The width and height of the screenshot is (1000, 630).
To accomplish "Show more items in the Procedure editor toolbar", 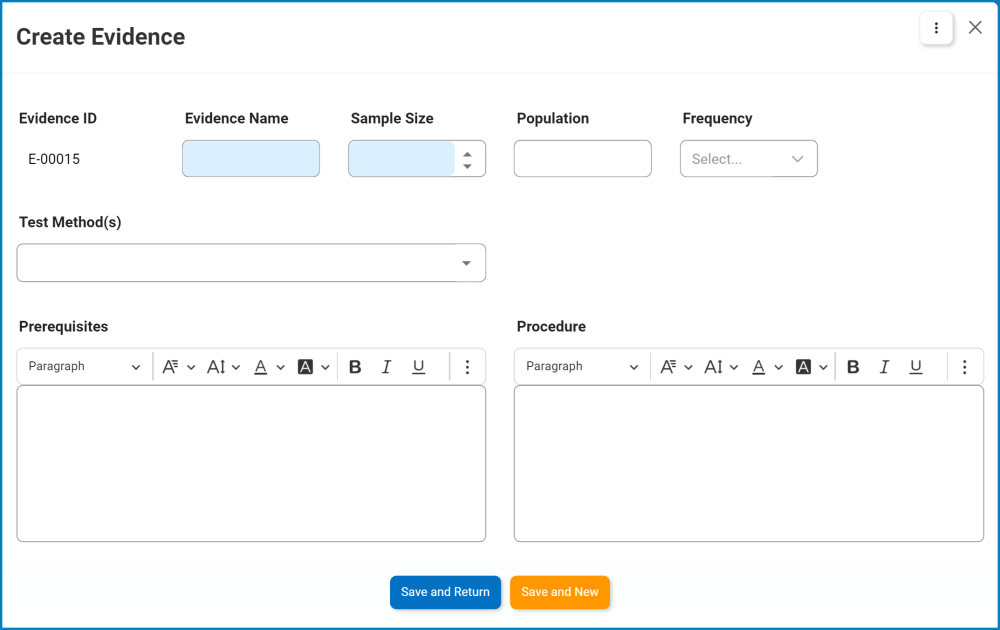I will point(965,366).
